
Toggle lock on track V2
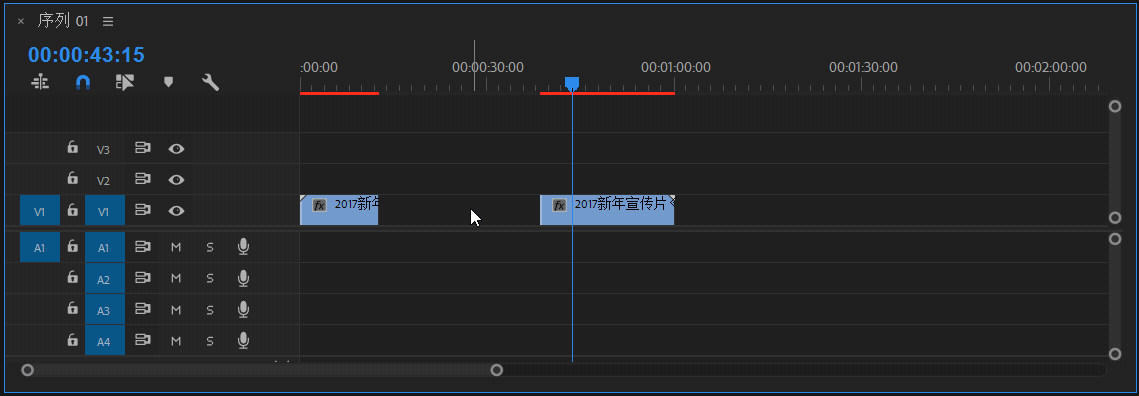click(72, 179)
